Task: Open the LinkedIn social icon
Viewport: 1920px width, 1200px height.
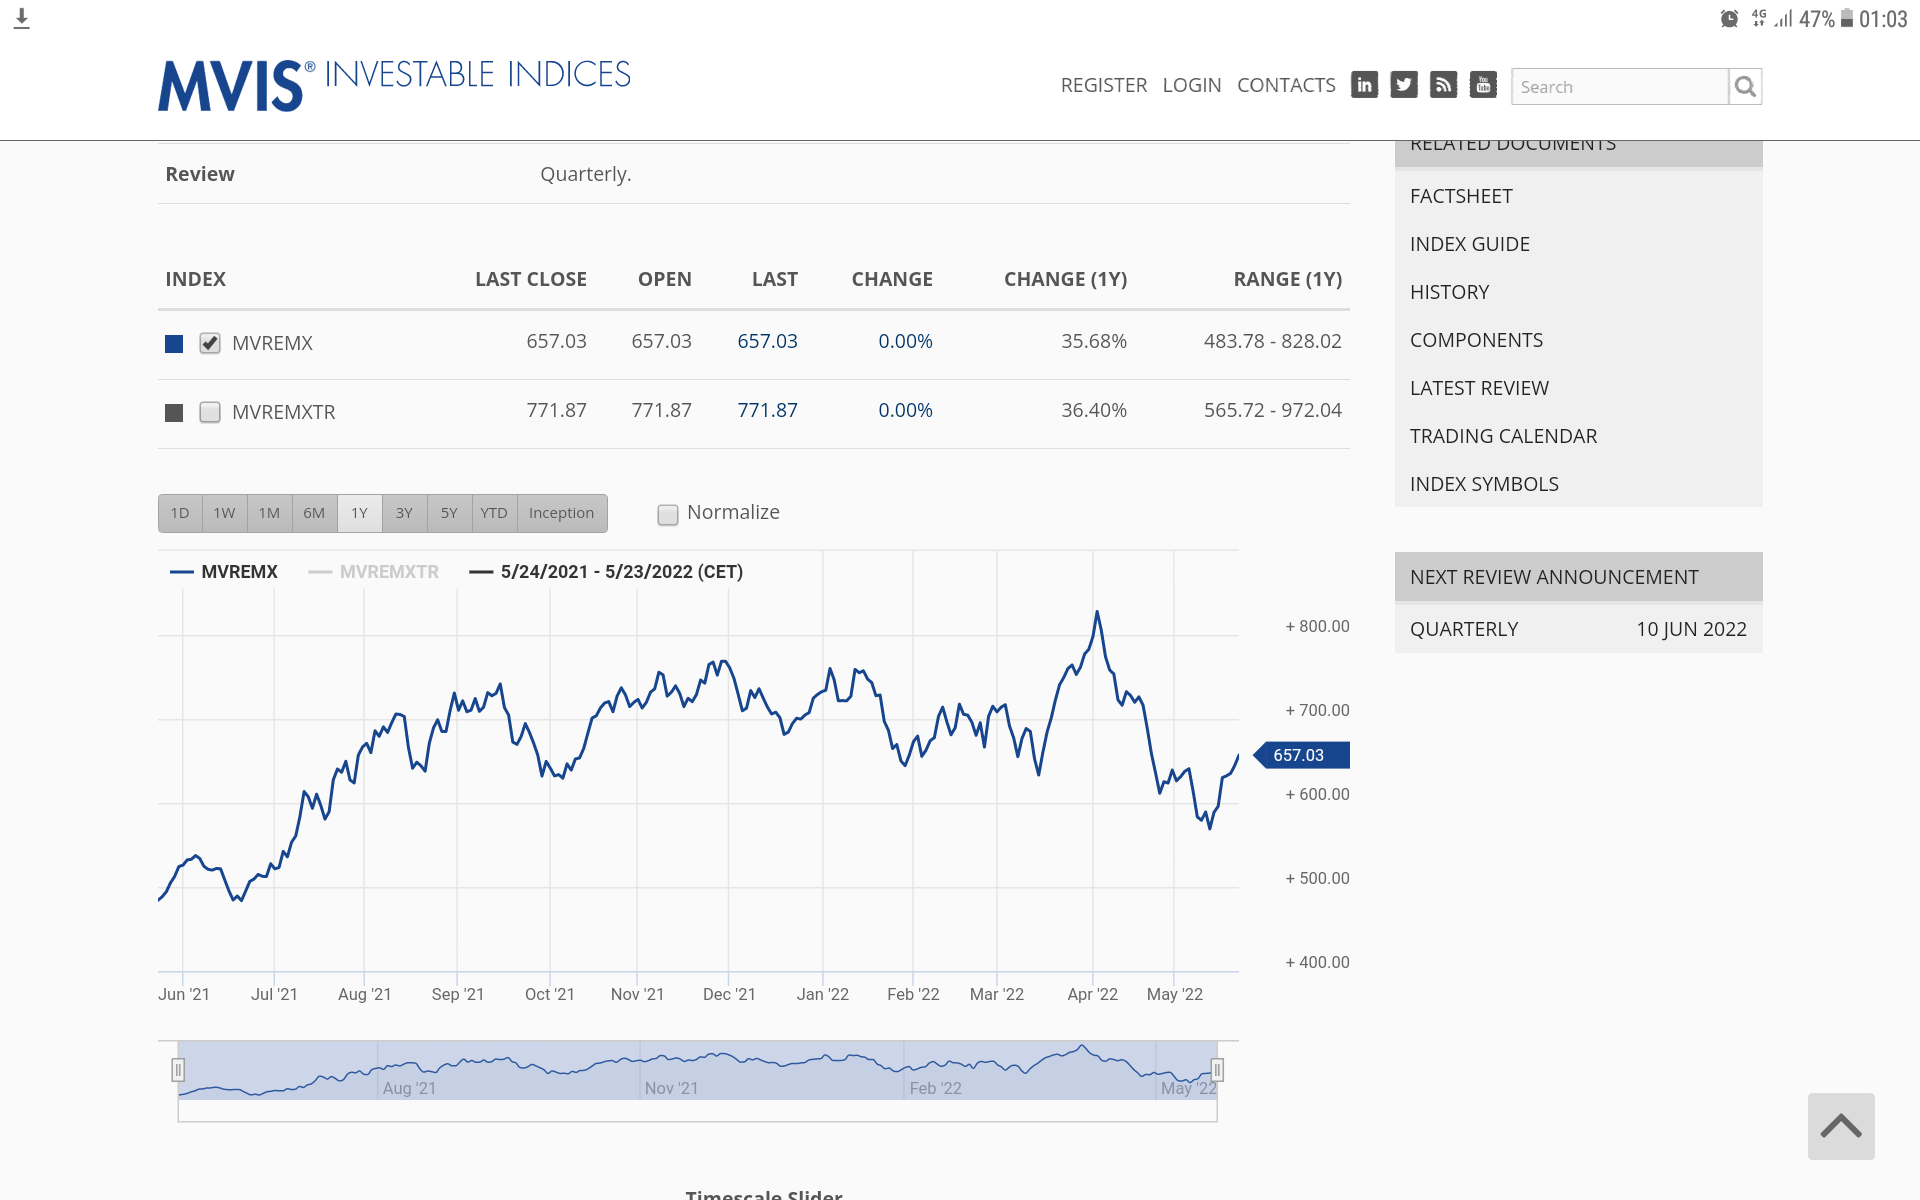Action: [x=1364, y=85]
